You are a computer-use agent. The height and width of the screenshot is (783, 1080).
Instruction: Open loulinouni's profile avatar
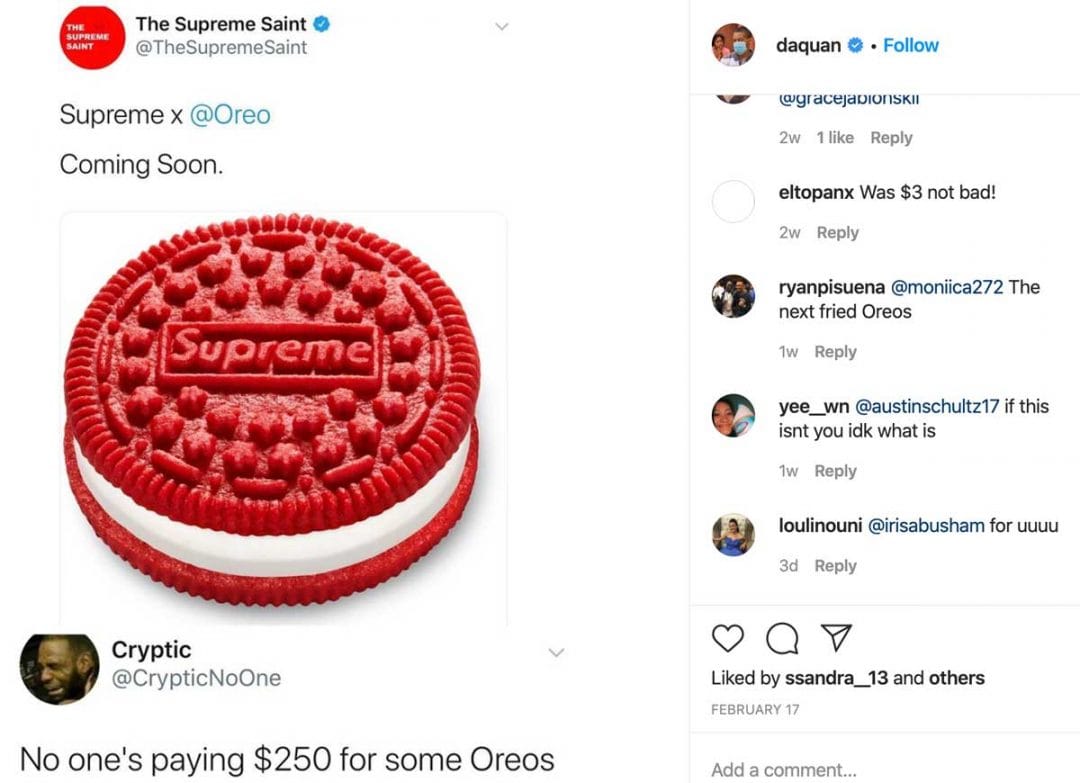point(732,534)
